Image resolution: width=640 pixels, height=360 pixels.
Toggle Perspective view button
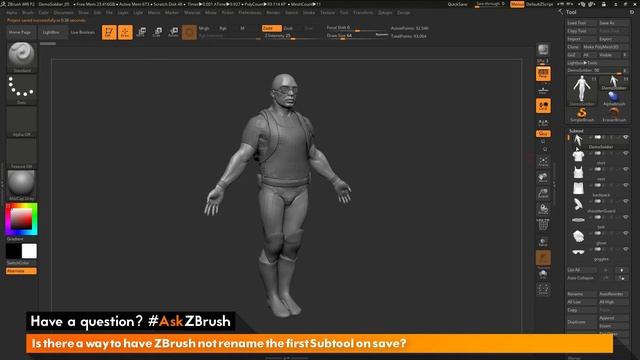[543, 74]
